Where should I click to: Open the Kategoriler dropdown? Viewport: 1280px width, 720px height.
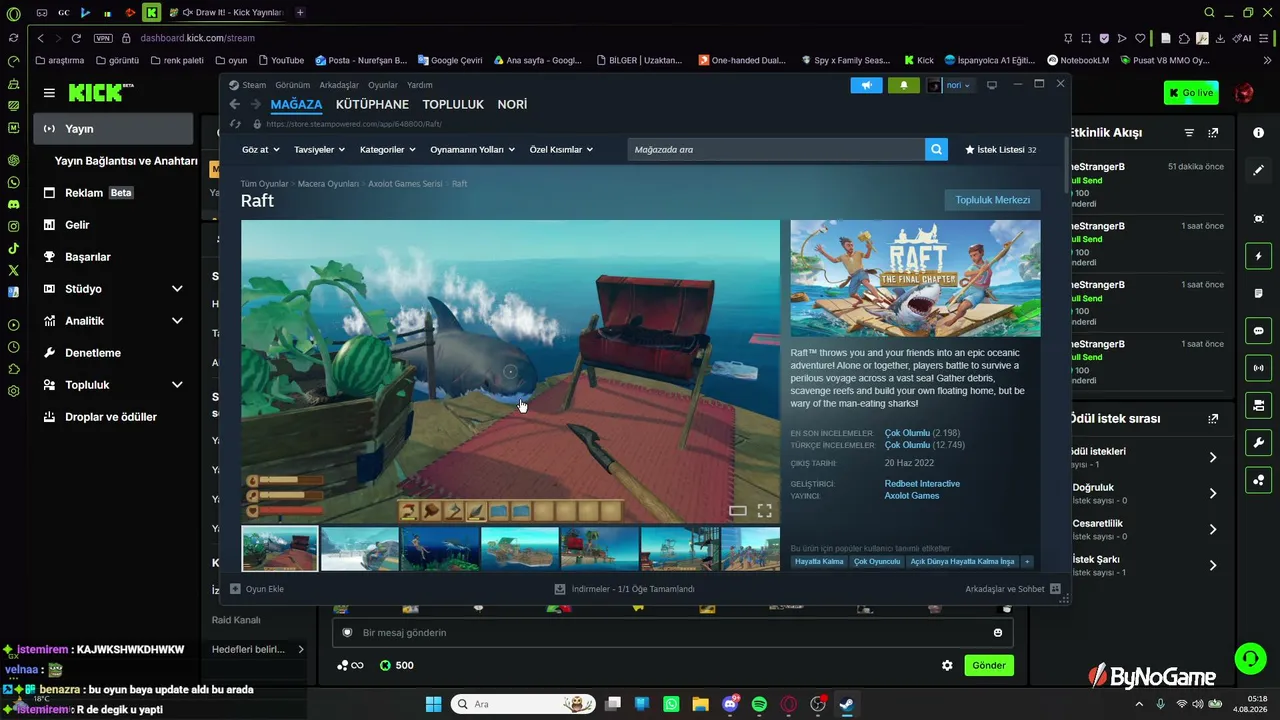coord(388,149)
